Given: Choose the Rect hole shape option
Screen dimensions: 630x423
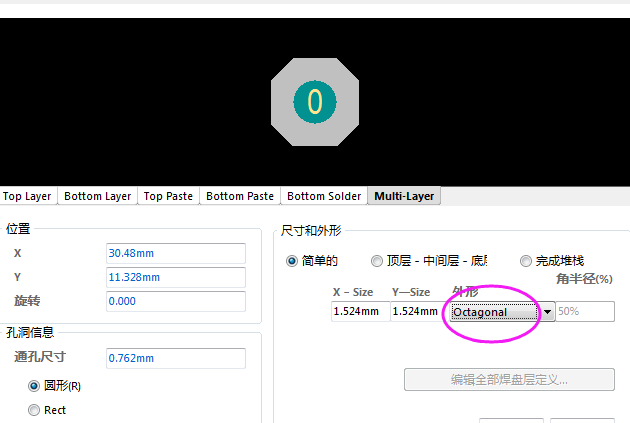Looking at the screenshot, I should tap(34, 410).
